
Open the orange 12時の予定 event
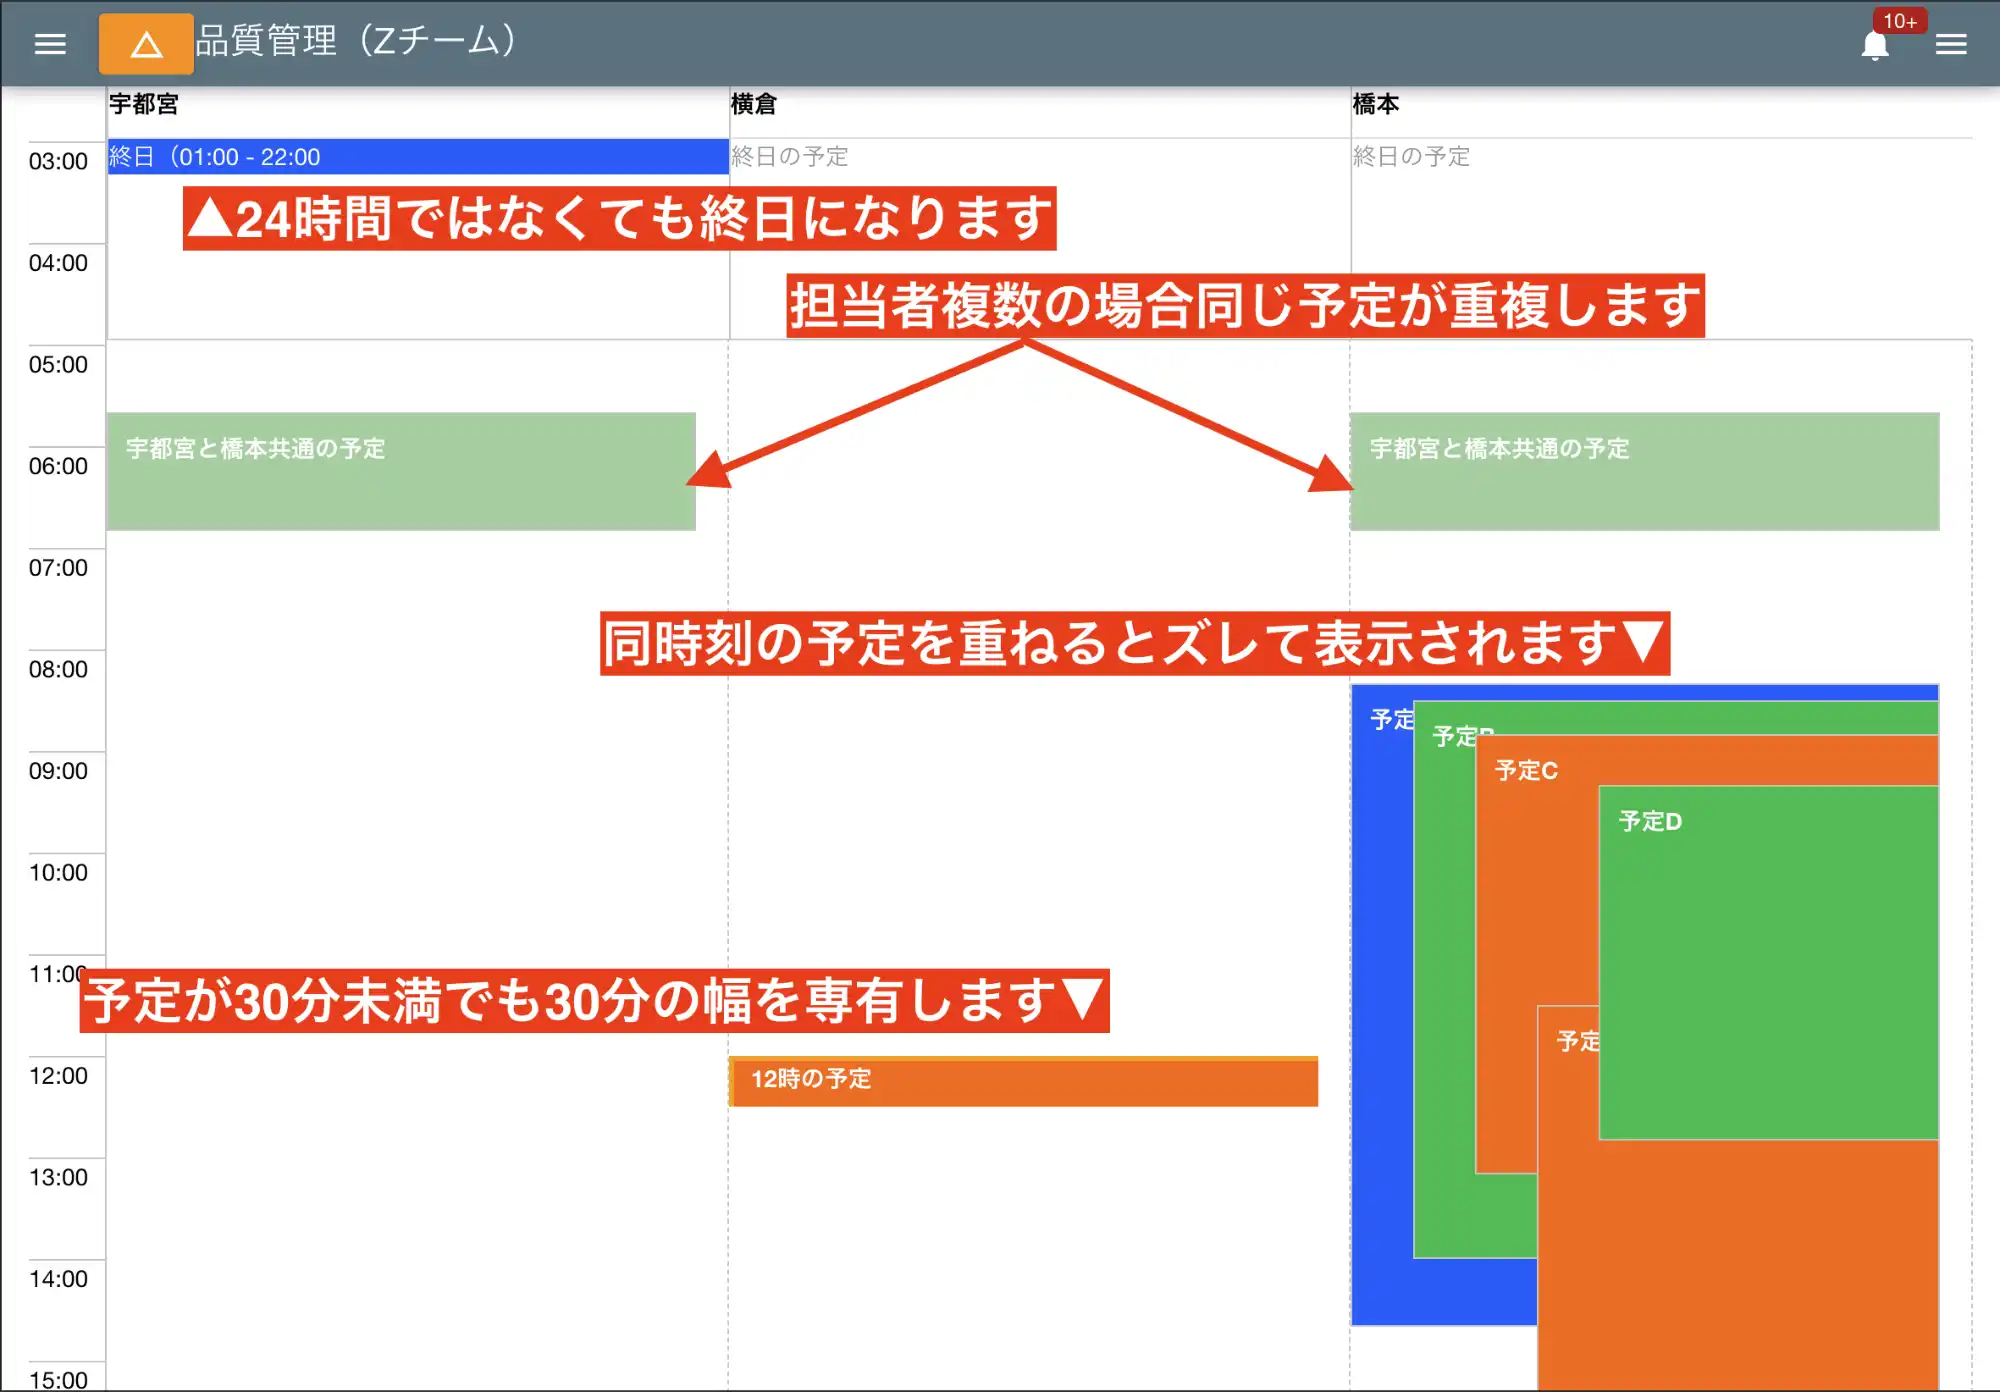(1023, 1081)
